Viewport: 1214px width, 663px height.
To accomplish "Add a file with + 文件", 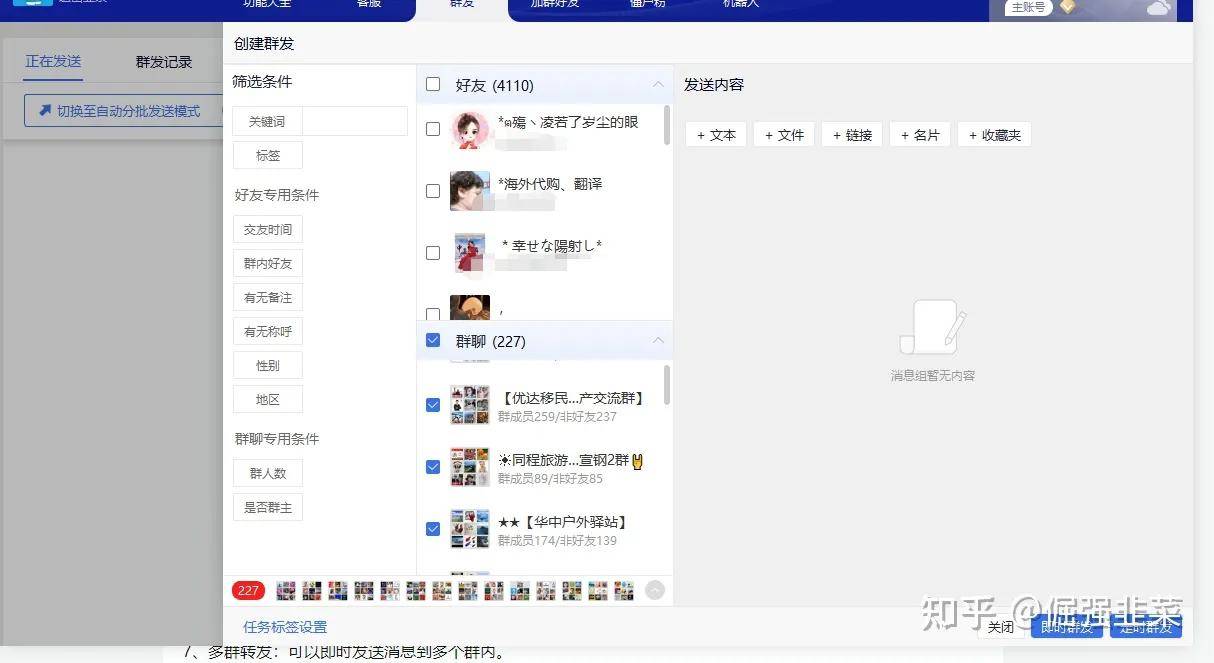I will point(784,135).
